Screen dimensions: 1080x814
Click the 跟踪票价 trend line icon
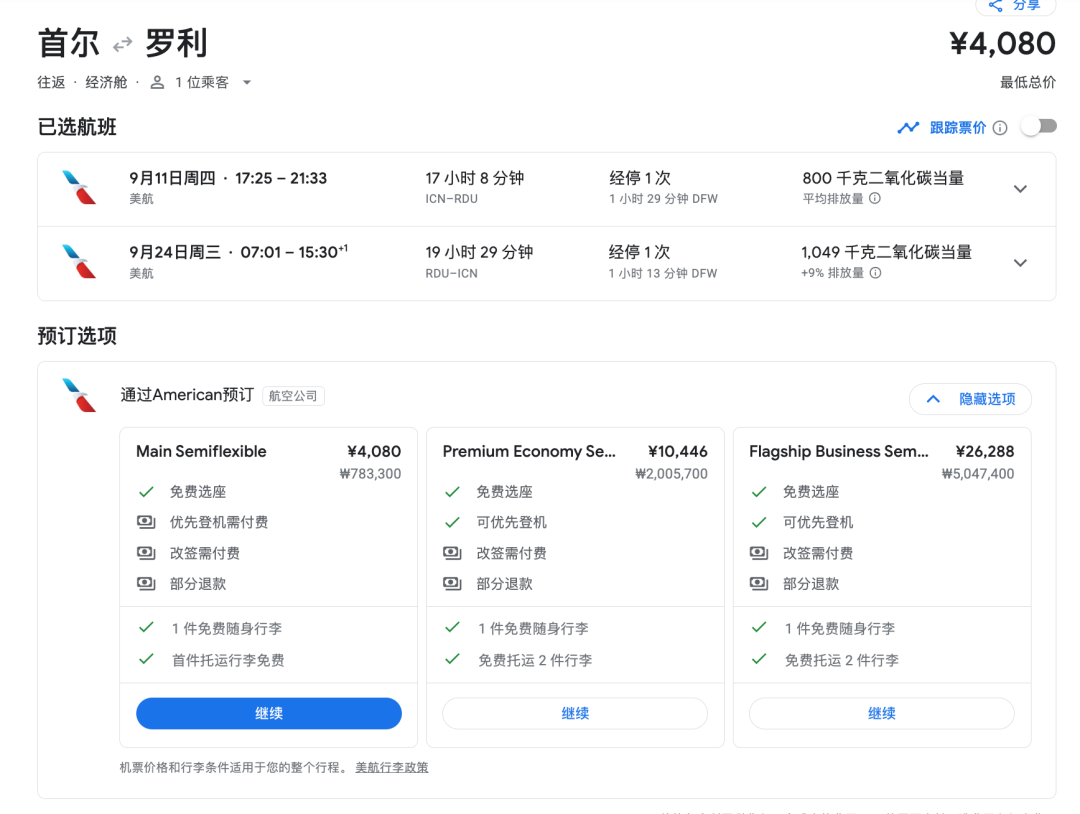[908, 127]
